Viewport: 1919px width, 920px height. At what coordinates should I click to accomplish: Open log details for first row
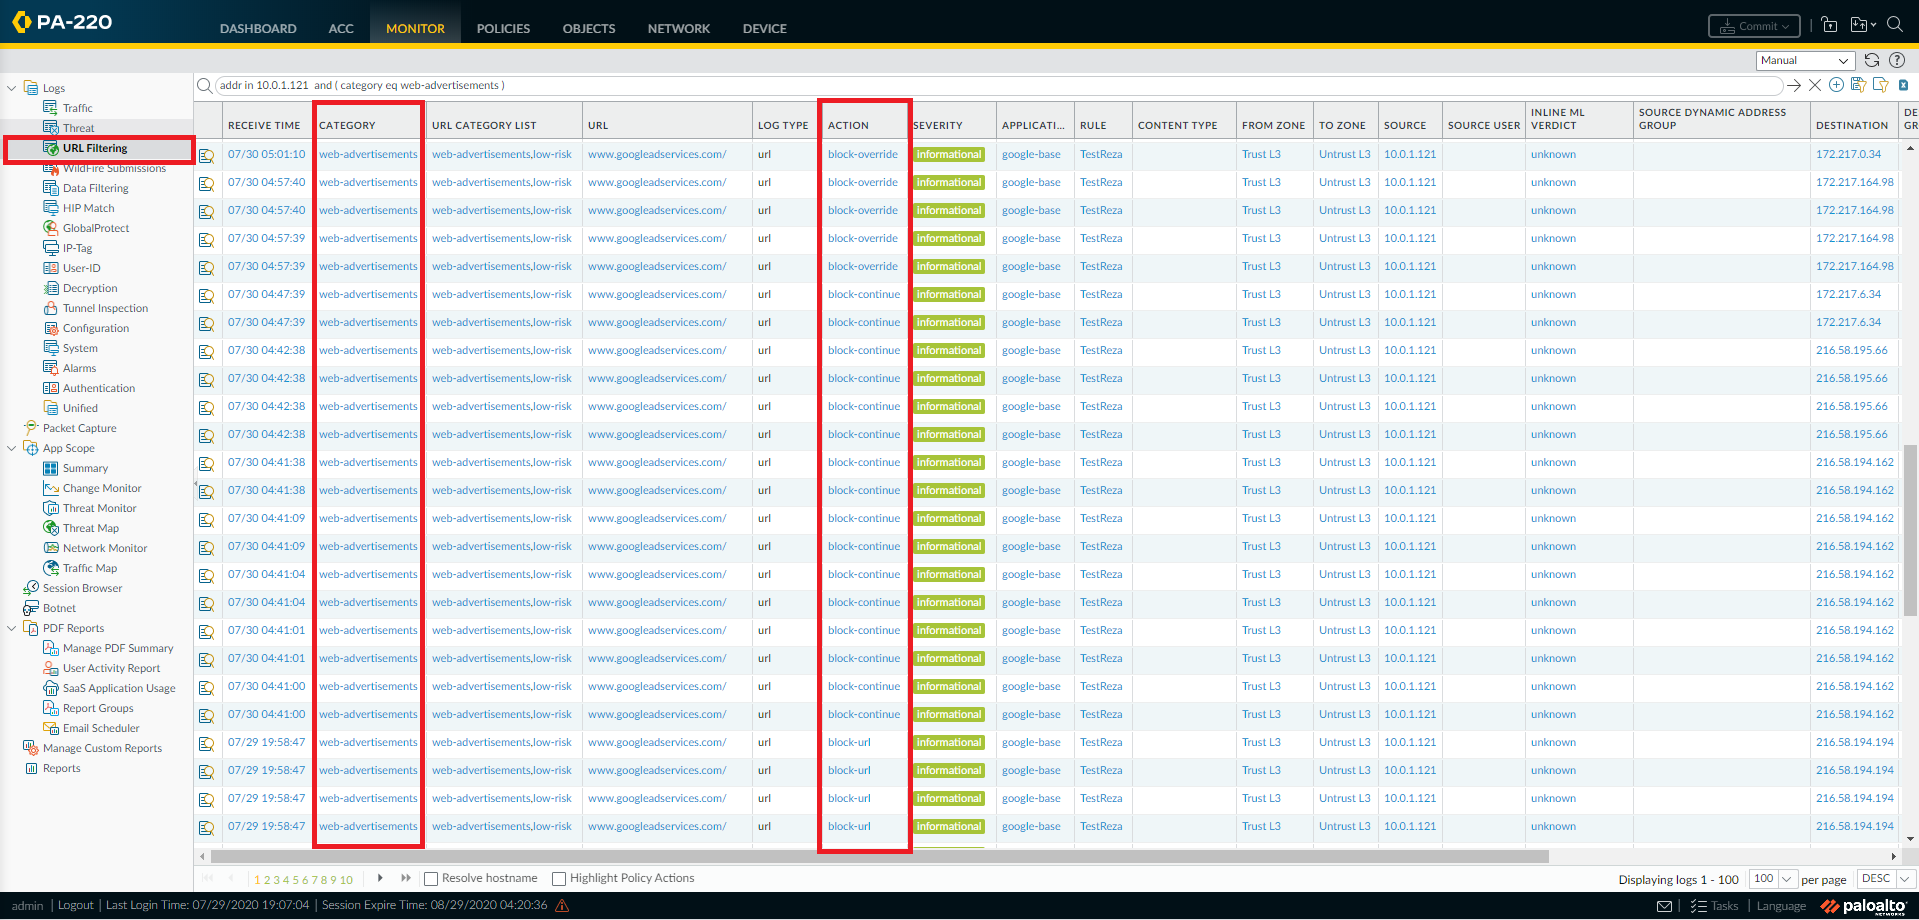coord(207,156)
